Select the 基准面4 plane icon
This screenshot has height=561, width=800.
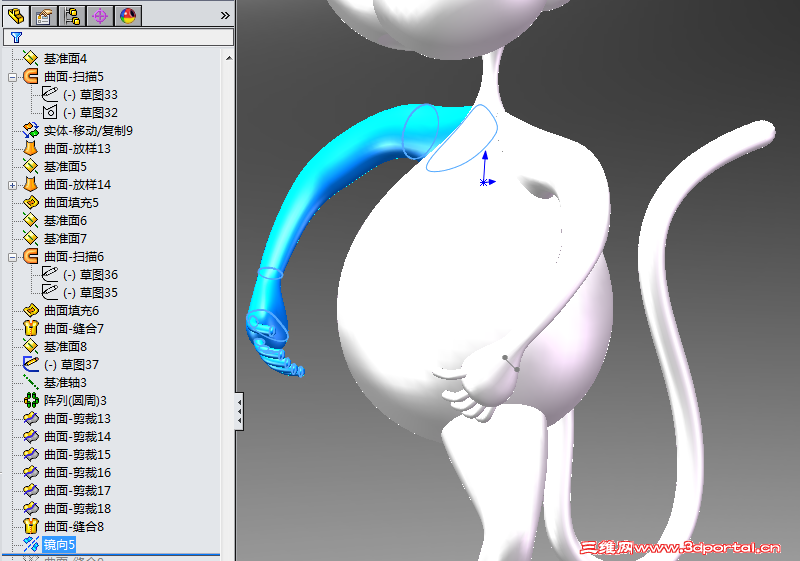tap(31, 58)
